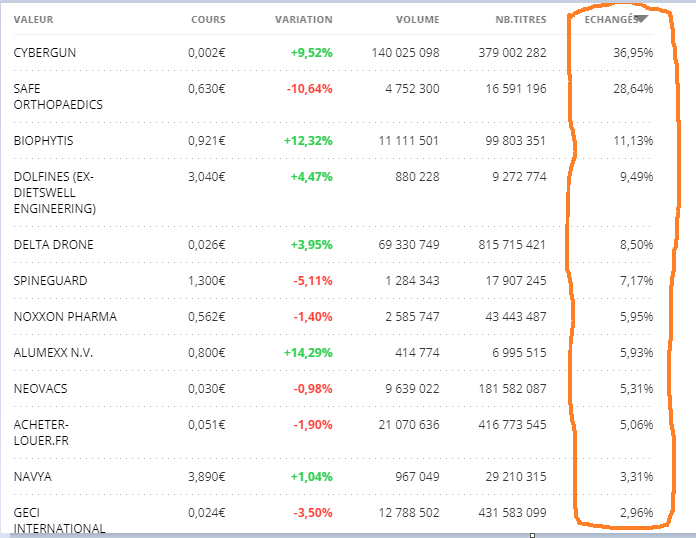The width and height of the screenshot is (696, 538).
Task: Select SAFE ORTHOPAEDICS exchanged value 28,64%
Action: tap(633, 89)
